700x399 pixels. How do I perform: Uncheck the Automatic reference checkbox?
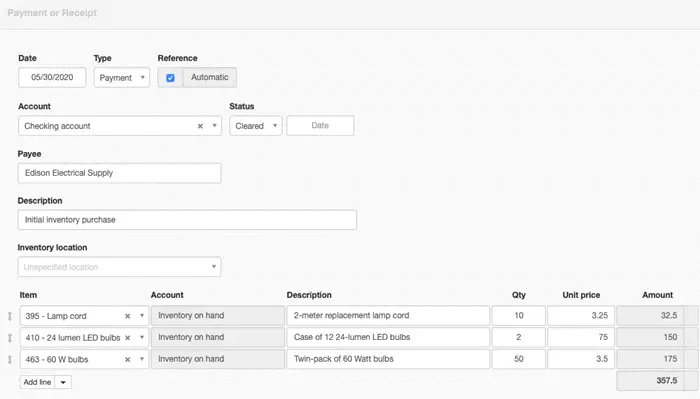click(x=170, y=78)
